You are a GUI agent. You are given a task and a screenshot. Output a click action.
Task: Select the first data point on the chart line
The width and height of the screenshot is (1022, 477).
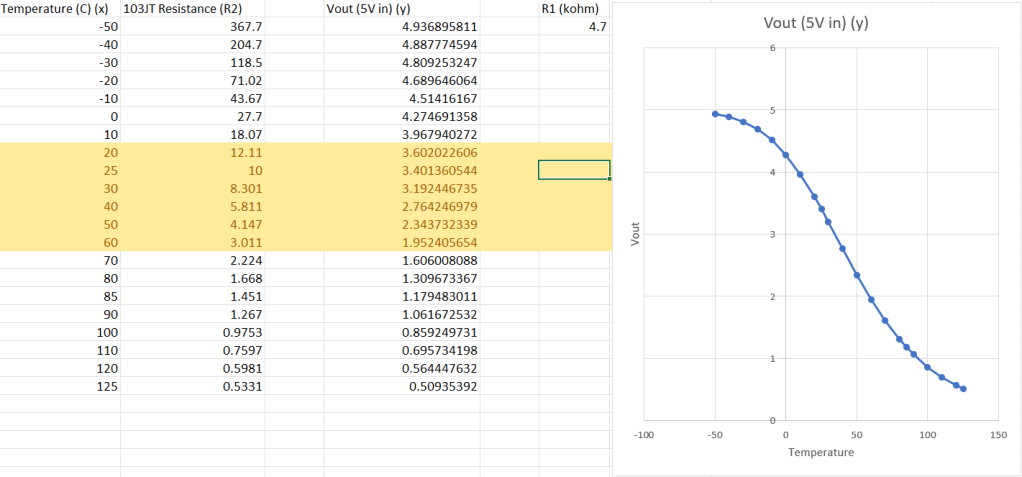[x=715, y=114]
